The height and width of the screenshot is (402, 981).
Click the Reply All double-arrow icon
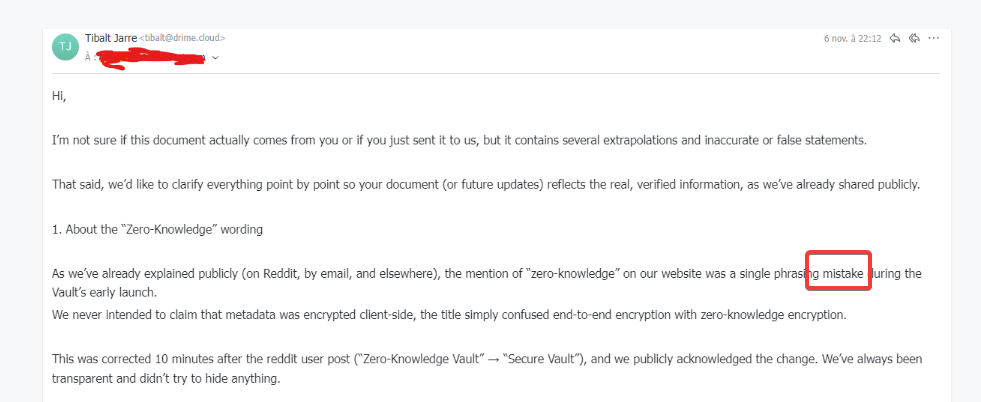(914, 38)
